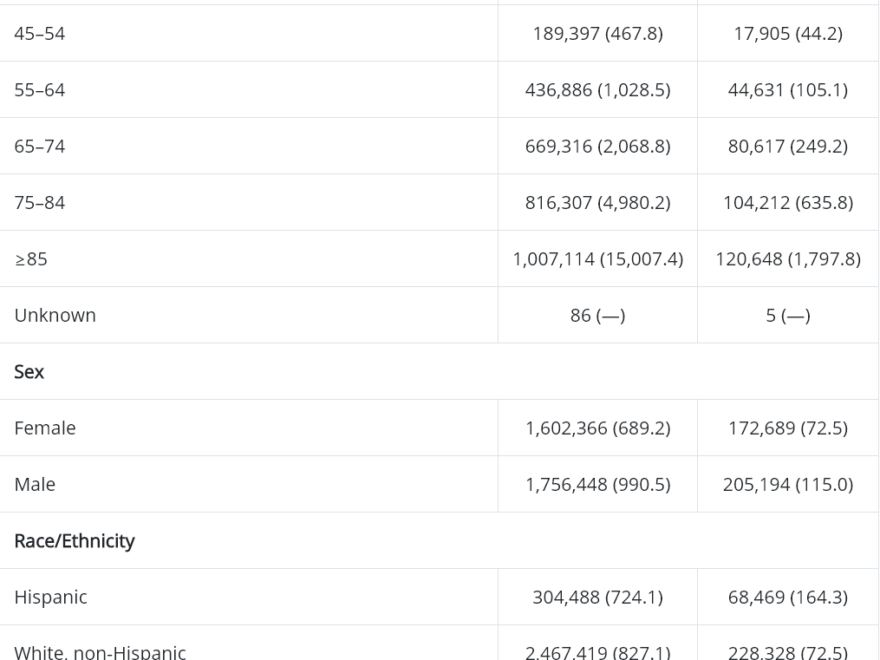Select the 205,194 (115.0) cell
880x660 pixels.
[788, 484]
